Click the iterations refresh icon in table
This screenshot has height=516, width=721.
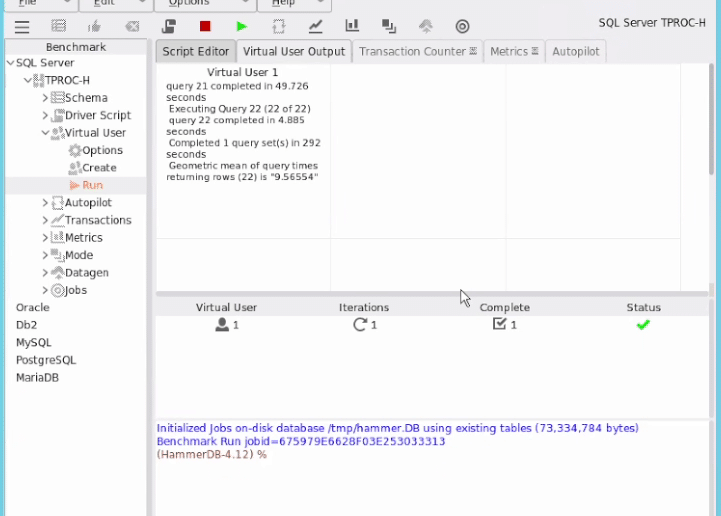(360, 325)
